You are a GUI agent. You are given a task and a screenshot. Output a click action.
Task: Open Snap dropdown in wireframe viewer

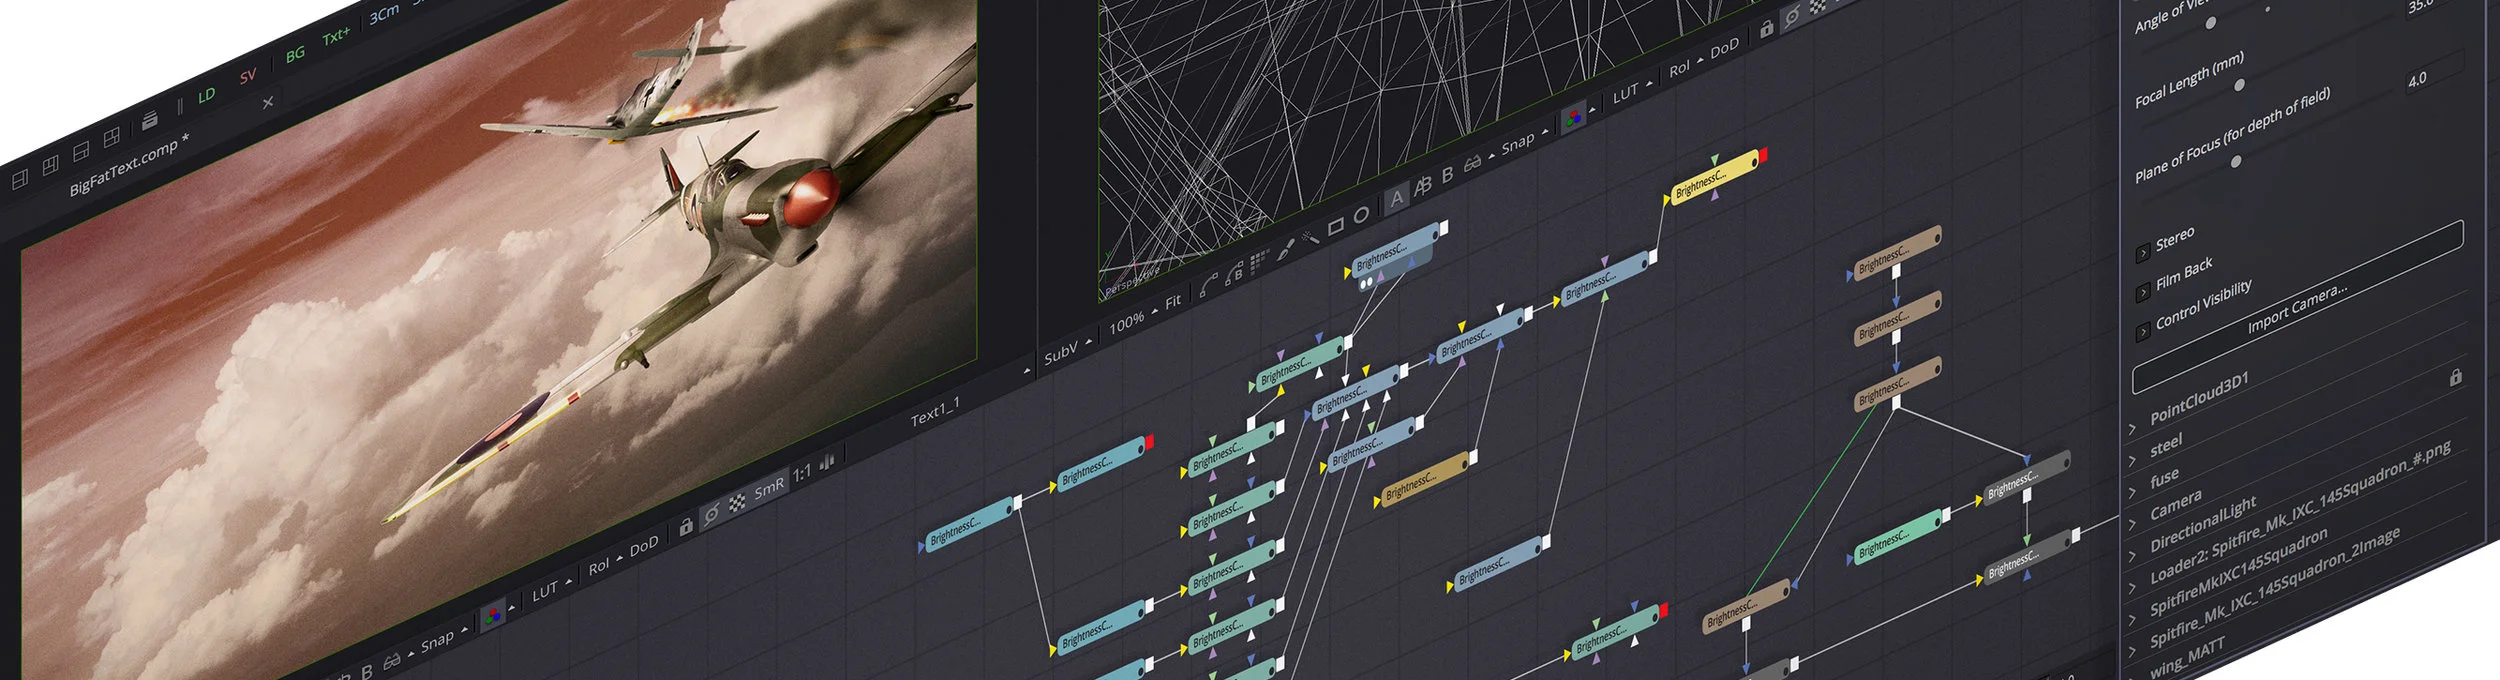1524,140
